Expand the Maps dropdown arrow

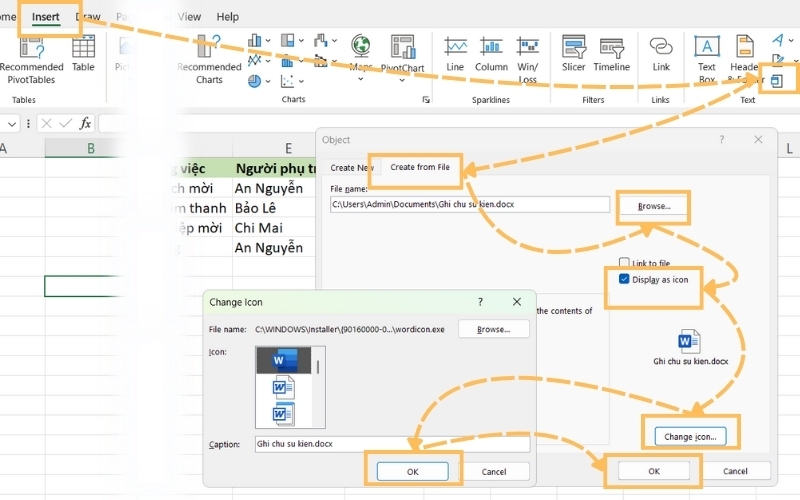click(361, 79)
